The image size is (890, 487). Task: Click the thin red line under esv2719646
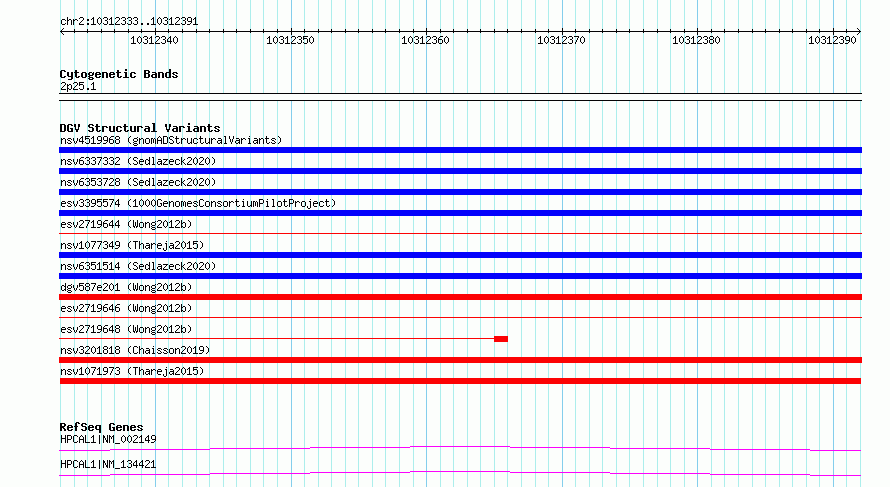tap(460, 317)
